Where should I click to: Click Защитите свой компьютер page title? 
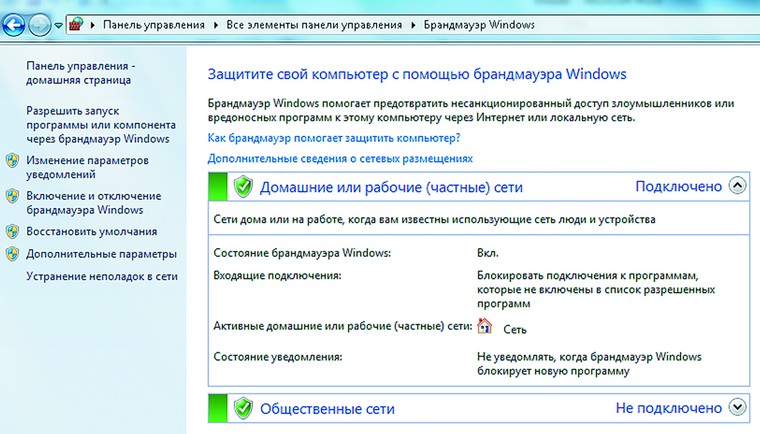pyautogui.click(x=417, y=74)
